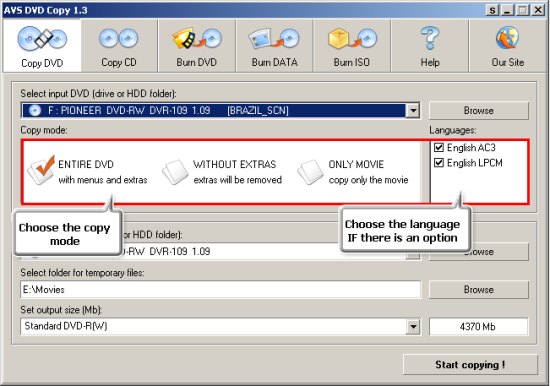Open the Burn DATA tool
550x386 pixels.
point(274,46)
